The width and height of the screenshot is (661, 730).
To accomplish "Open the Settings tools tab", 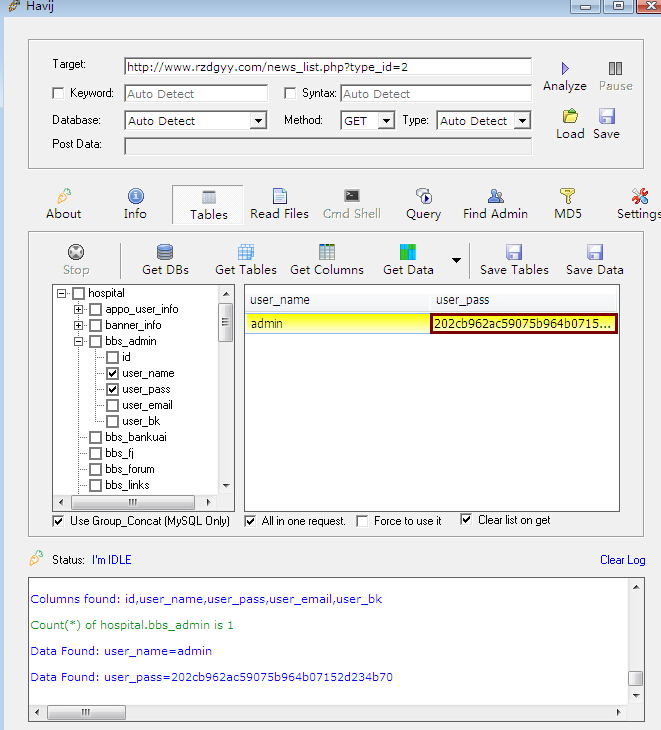I will [640, 204].
